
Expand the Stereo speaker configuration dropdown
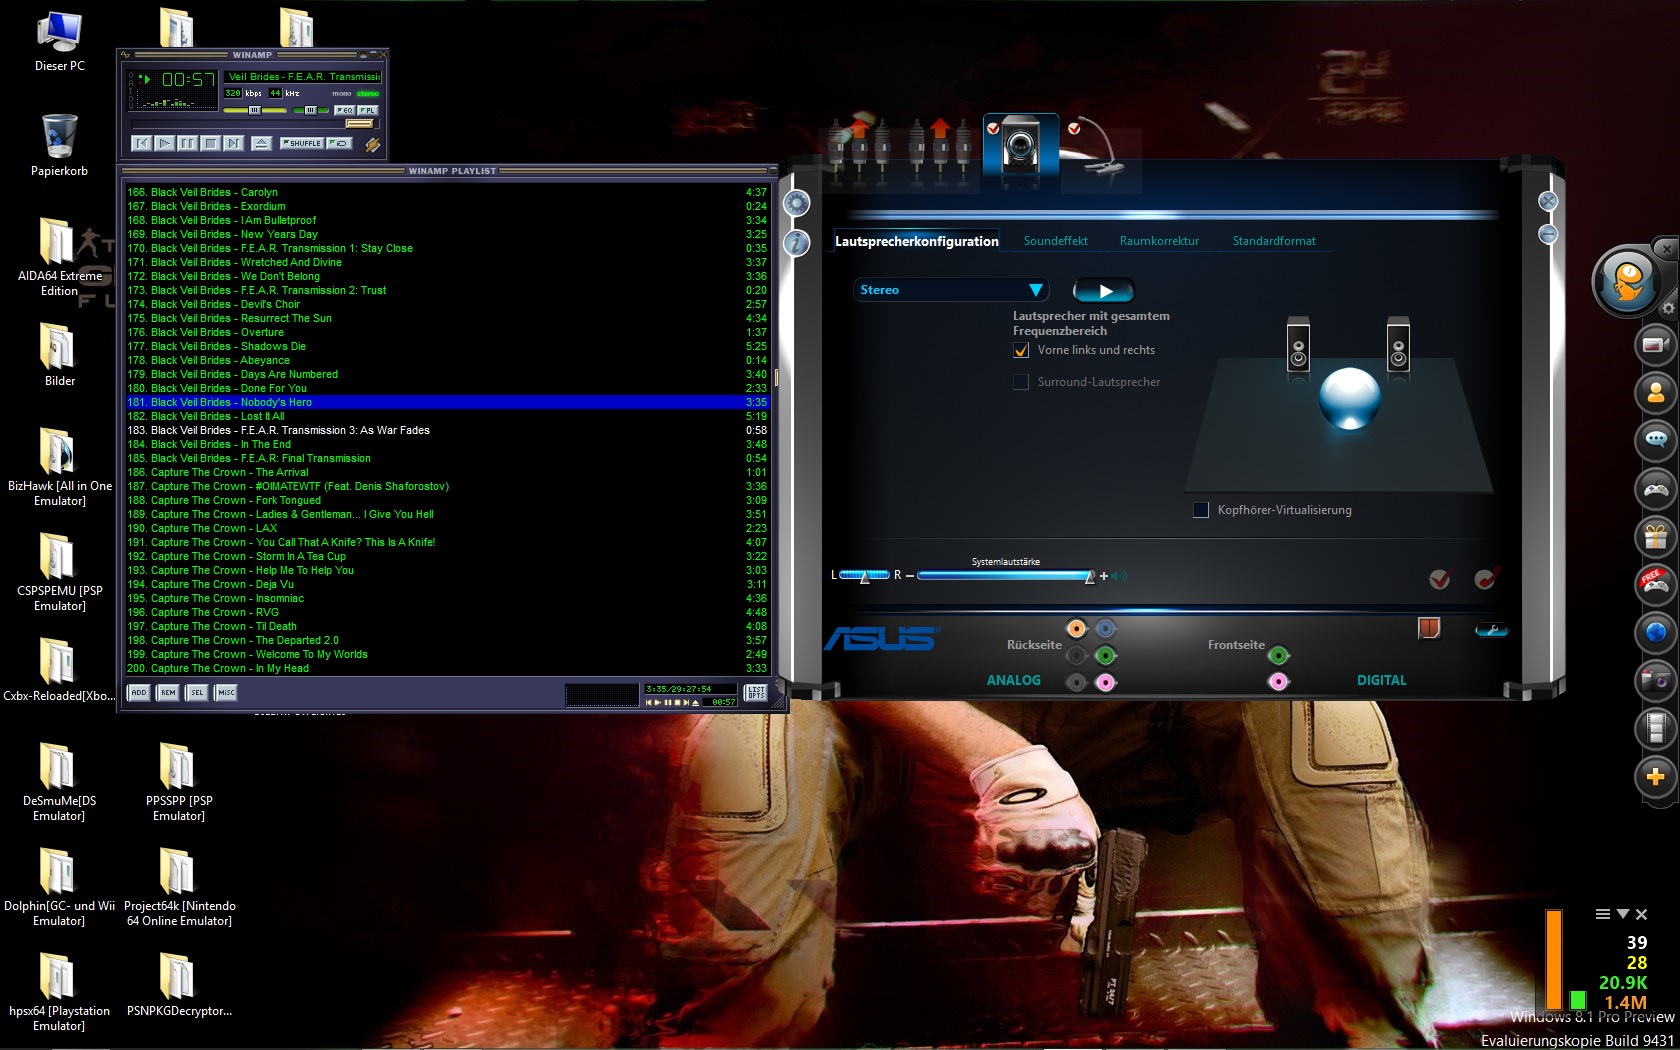point(950,290)
